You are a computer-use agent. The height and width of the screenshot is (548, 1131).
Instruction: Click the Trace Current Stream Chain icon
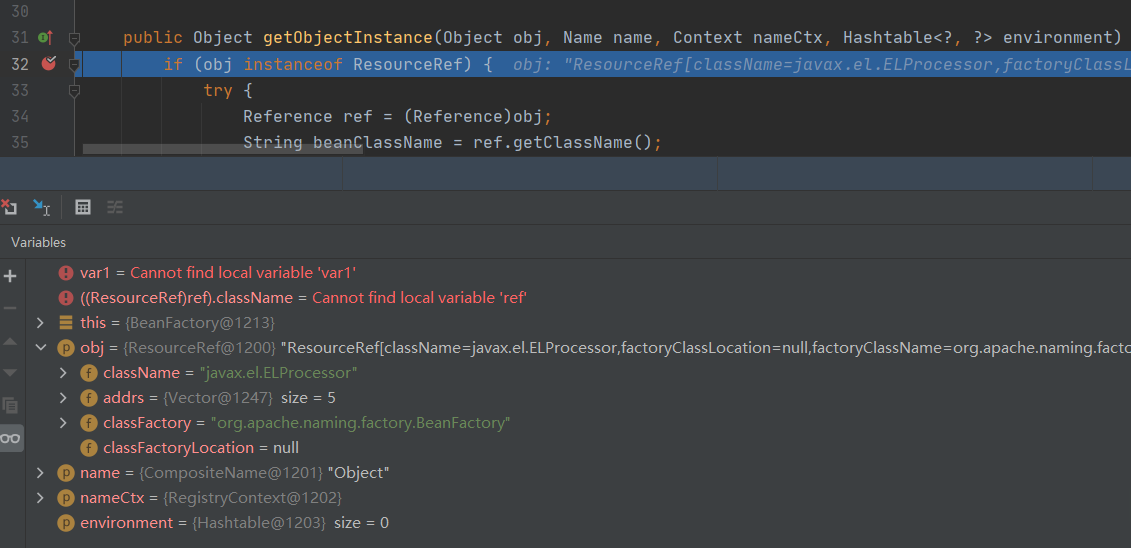[x=115, y=207]
